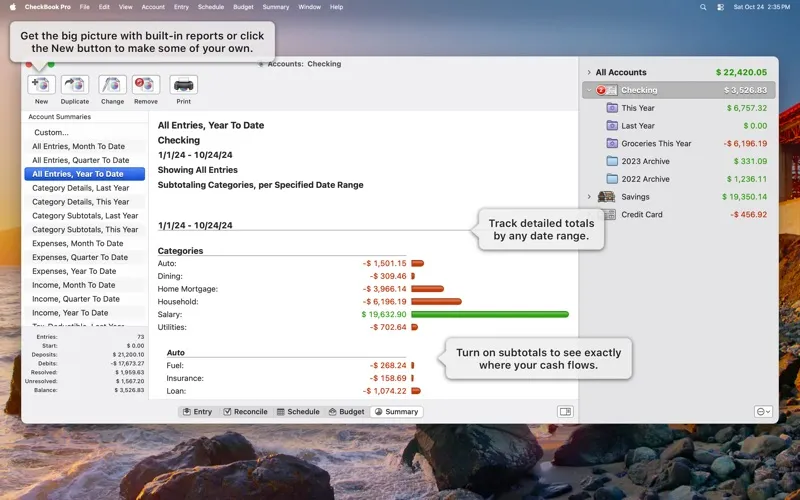Open the Window menu

[309, 7]
